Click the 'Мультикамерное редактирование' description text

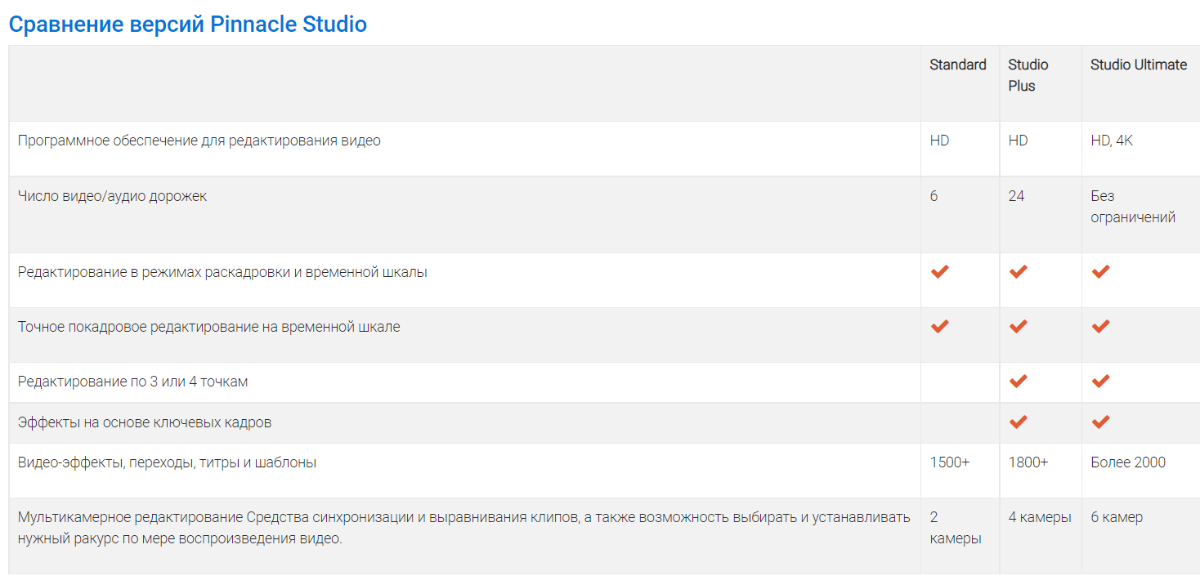[x=464, y=528]
